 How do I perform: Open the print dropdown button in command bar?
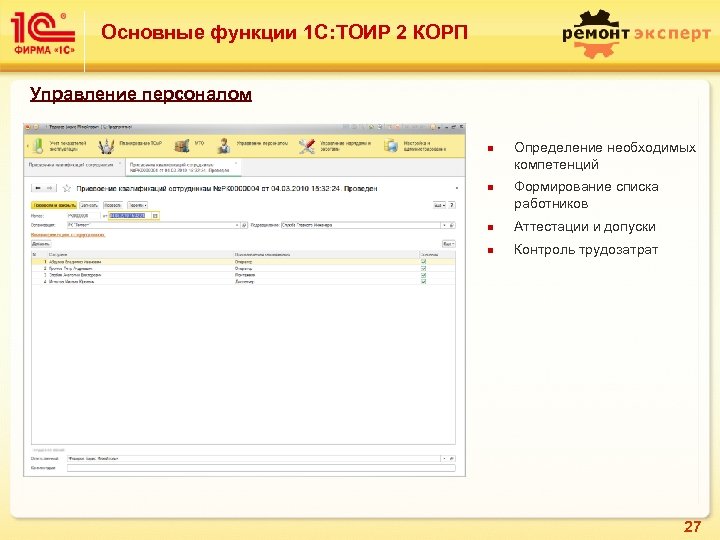tap(137, 205)
